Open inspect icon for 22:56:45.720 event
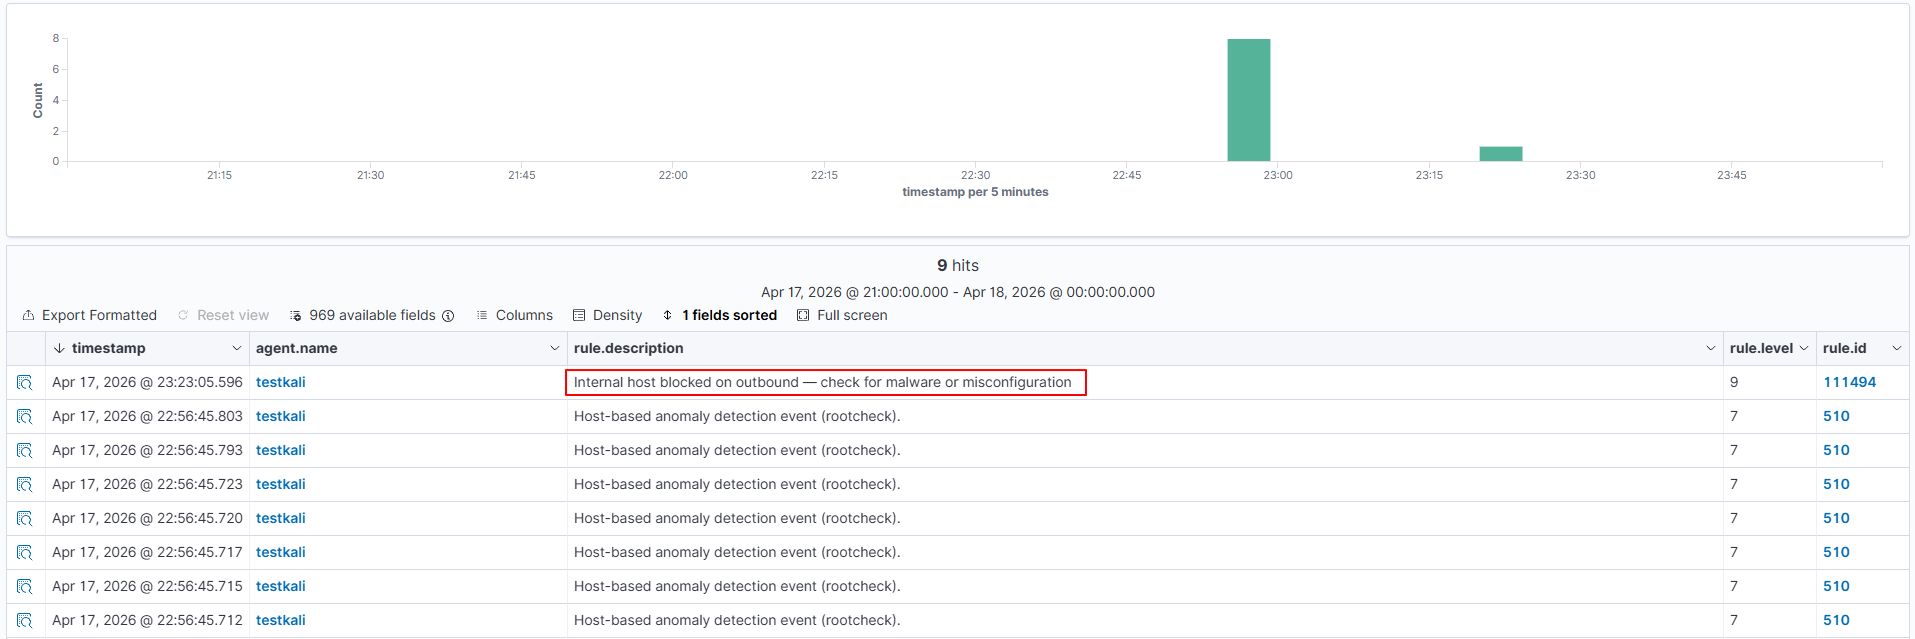 tap(25, 519)
